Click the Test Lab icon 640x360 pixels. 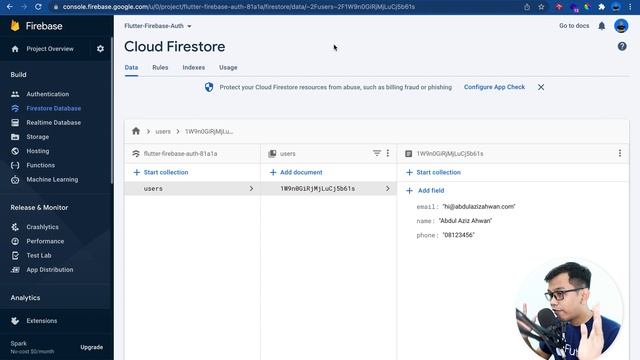[15, 256]
